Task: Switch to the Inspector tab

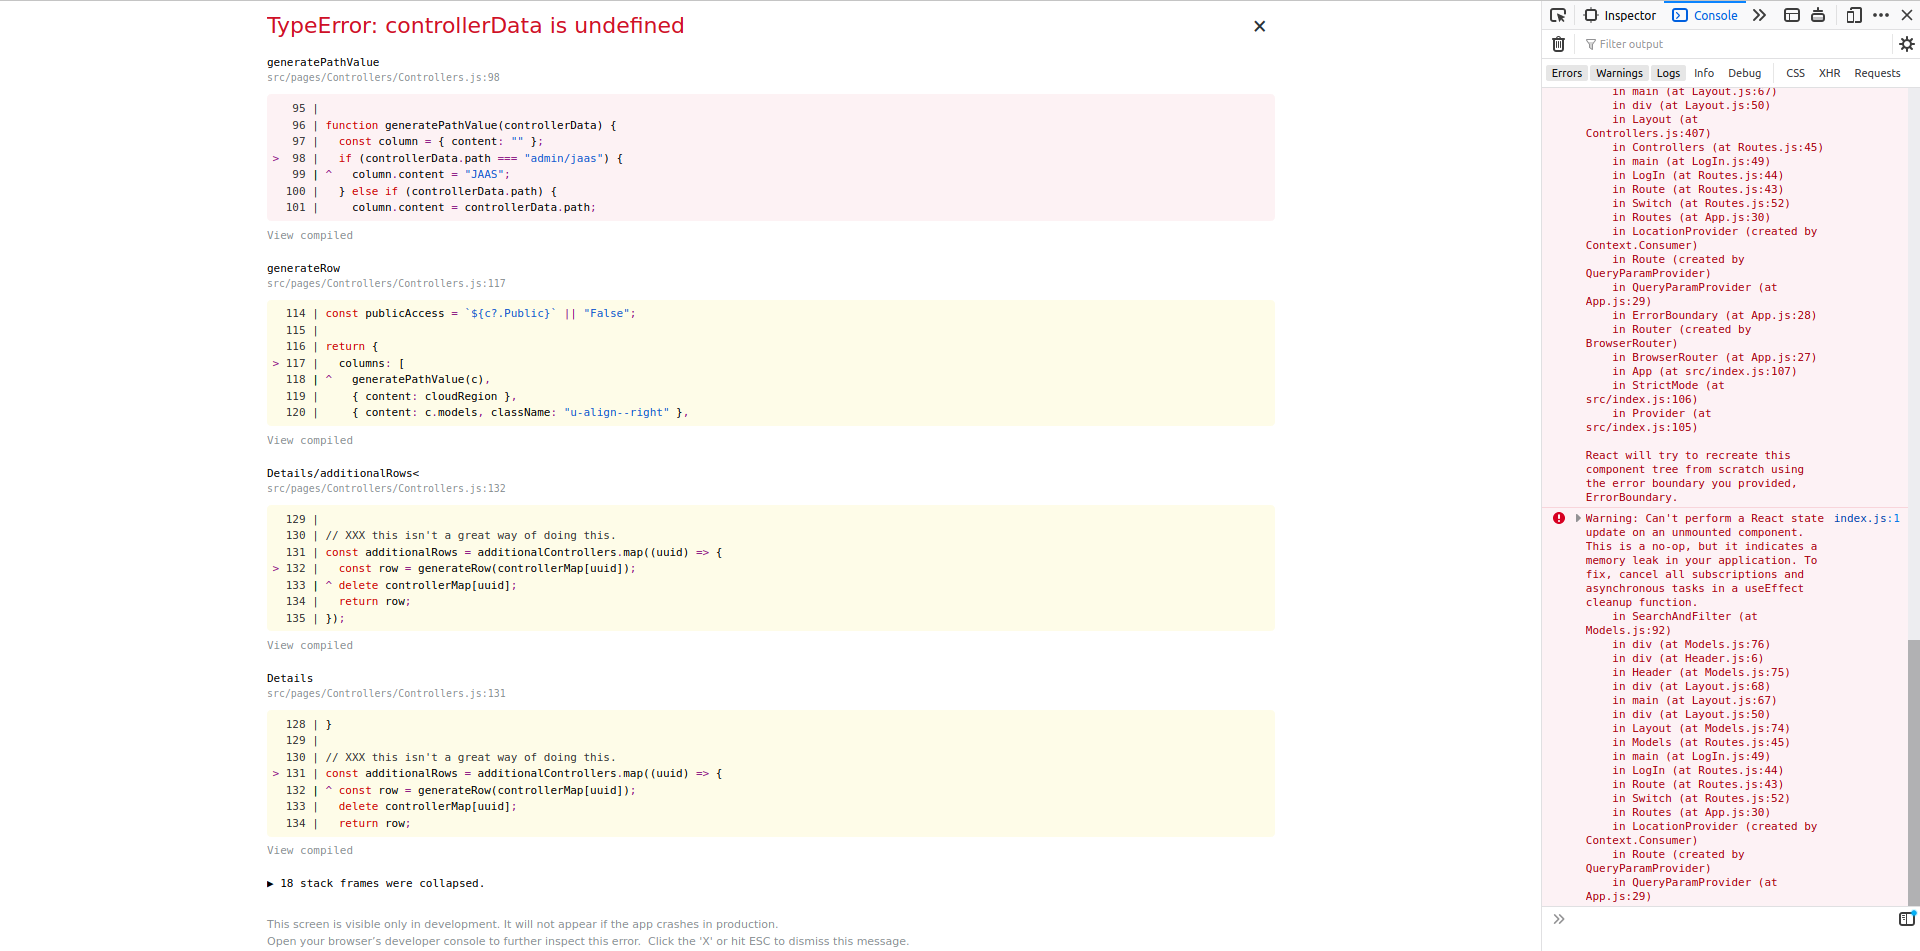Action: 1619,15
